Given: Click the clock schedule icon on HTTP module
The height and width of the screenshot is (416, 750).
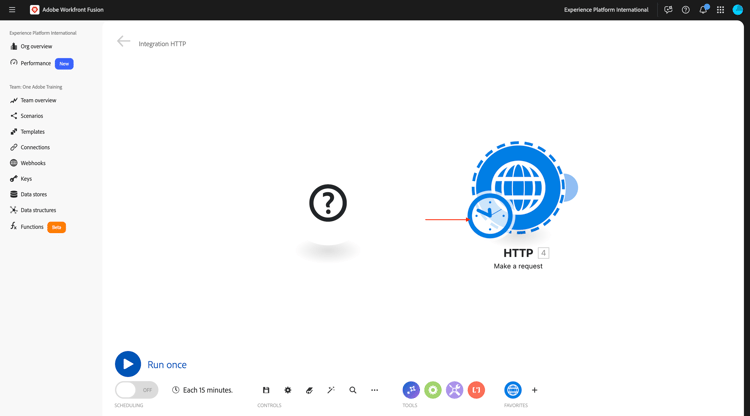Looking at the screenshot, I should coord(490,216).
